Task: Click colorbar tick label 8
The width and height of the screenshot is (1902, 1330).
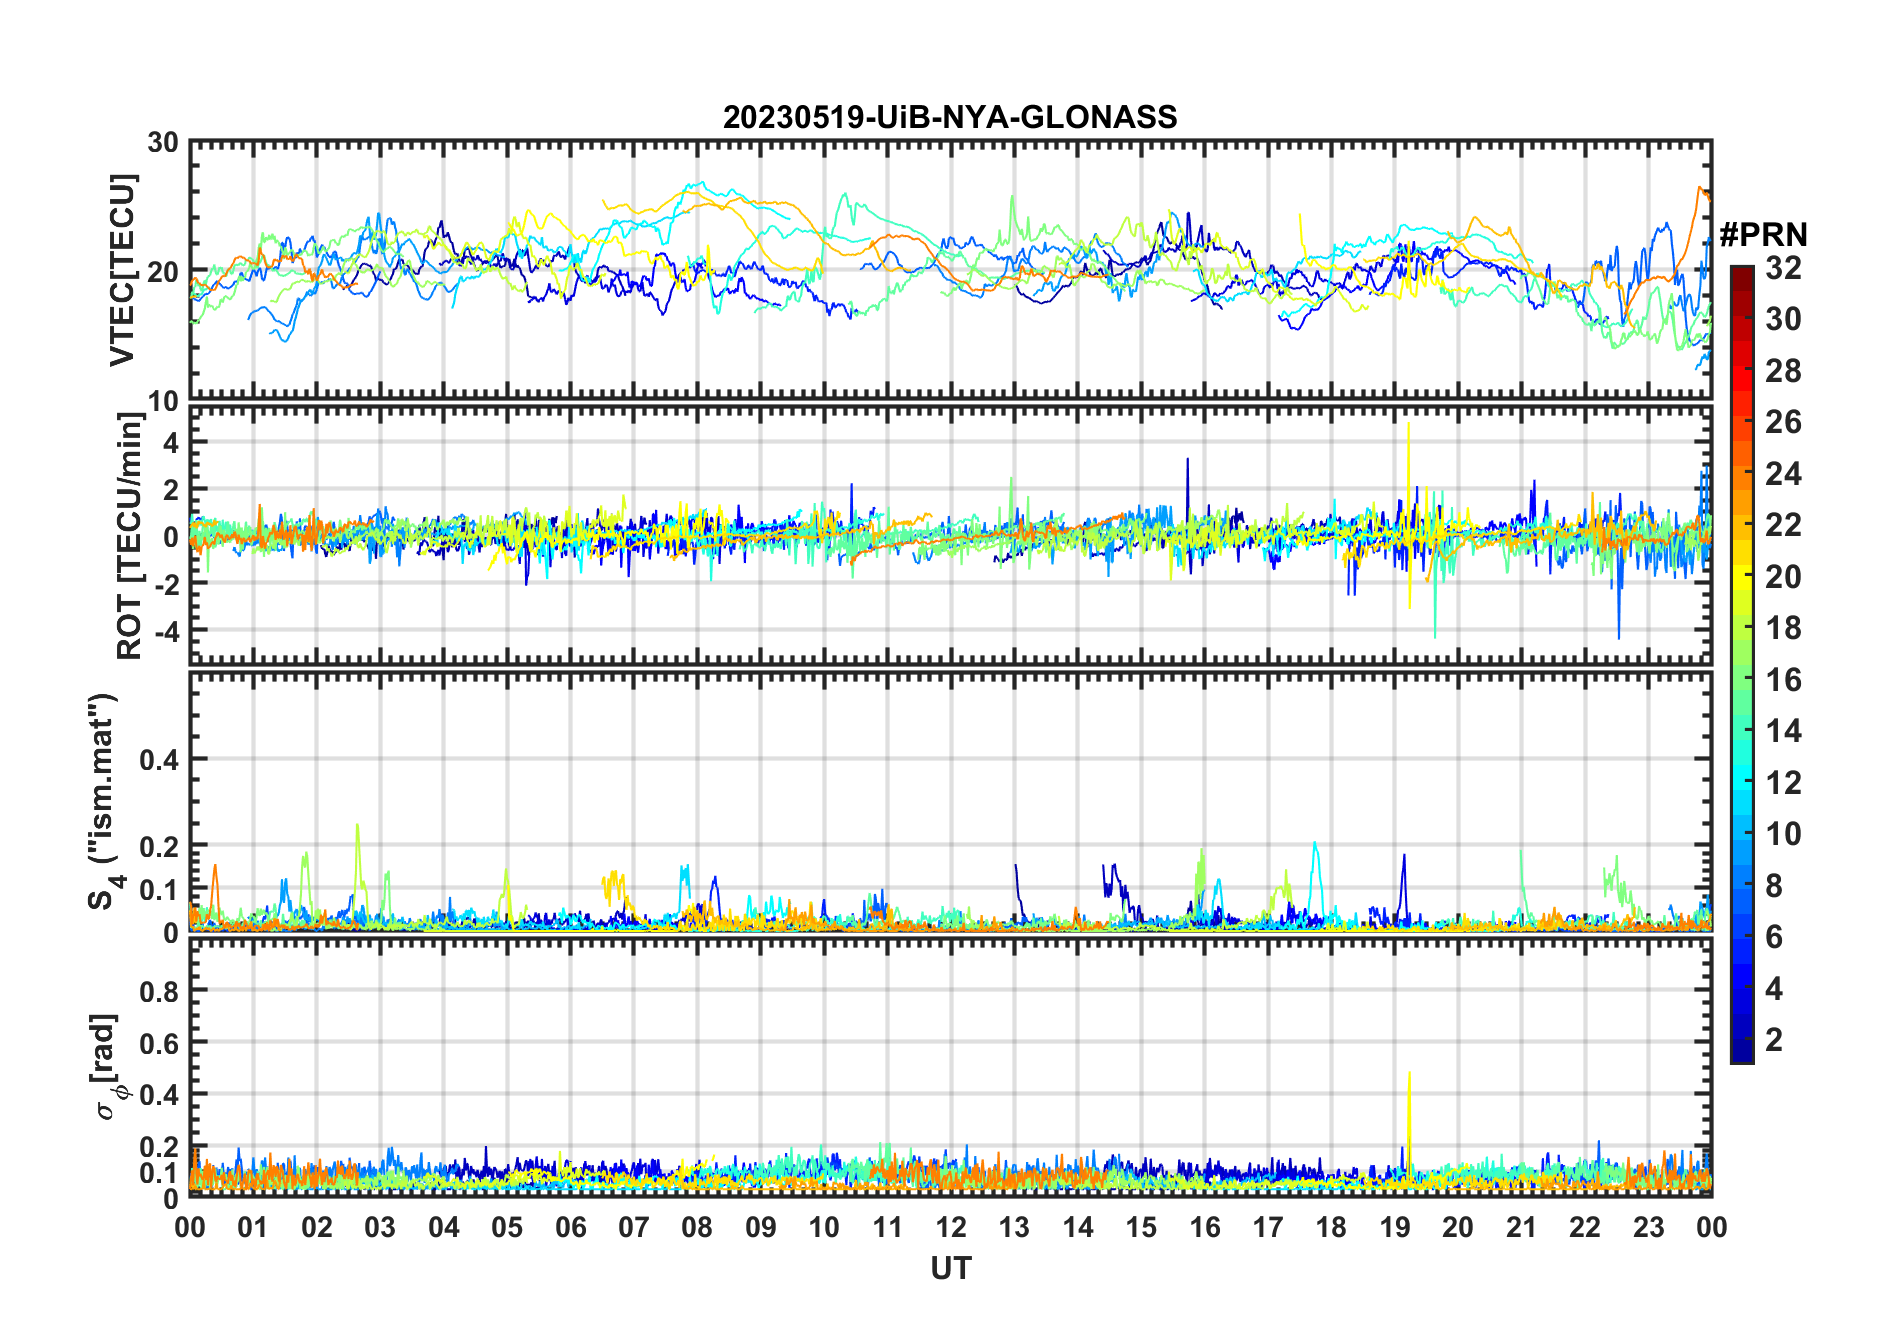Action: 1774,885
